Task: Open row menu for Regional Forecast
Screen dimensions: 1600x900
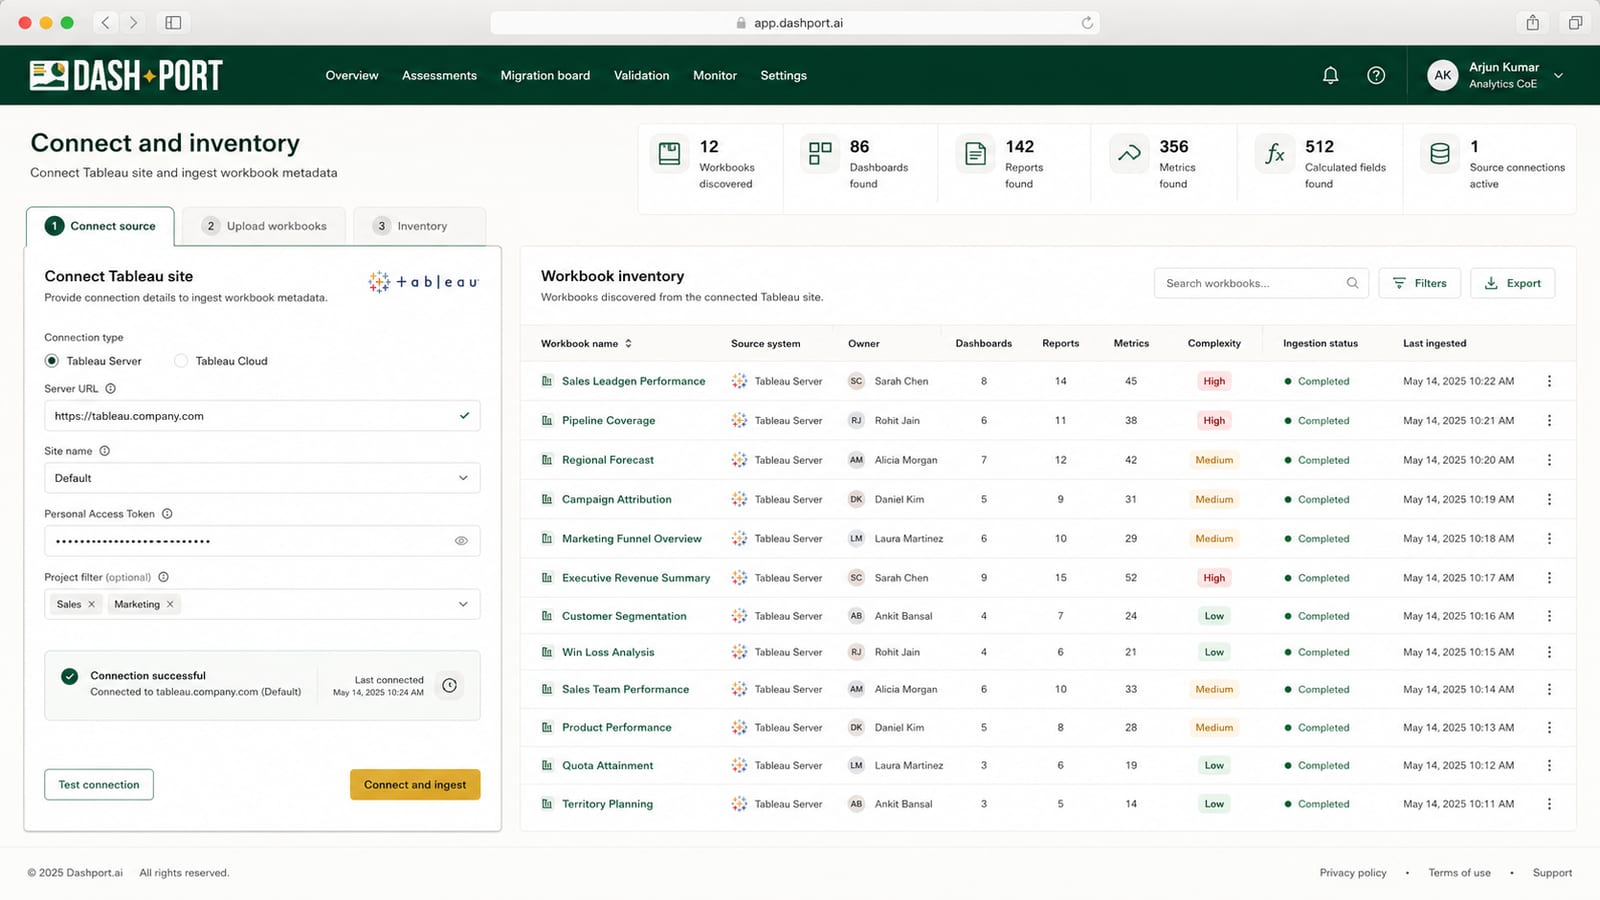Action: coord(1549,460)
